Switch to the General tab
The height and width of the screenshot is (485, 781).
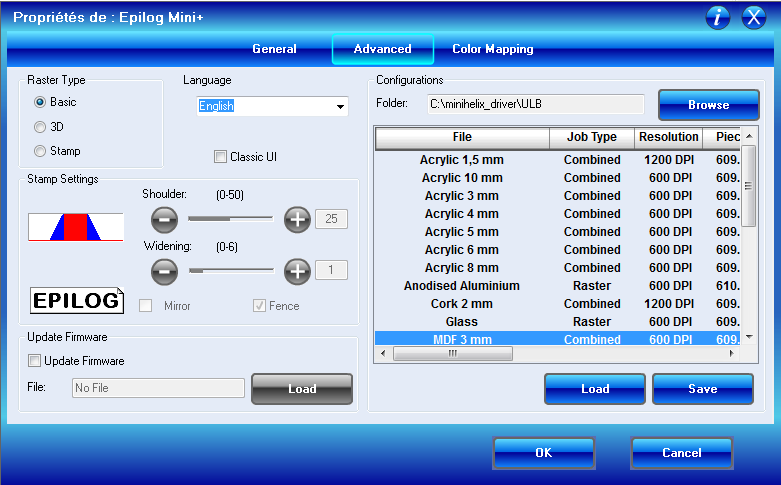(274, 49)
